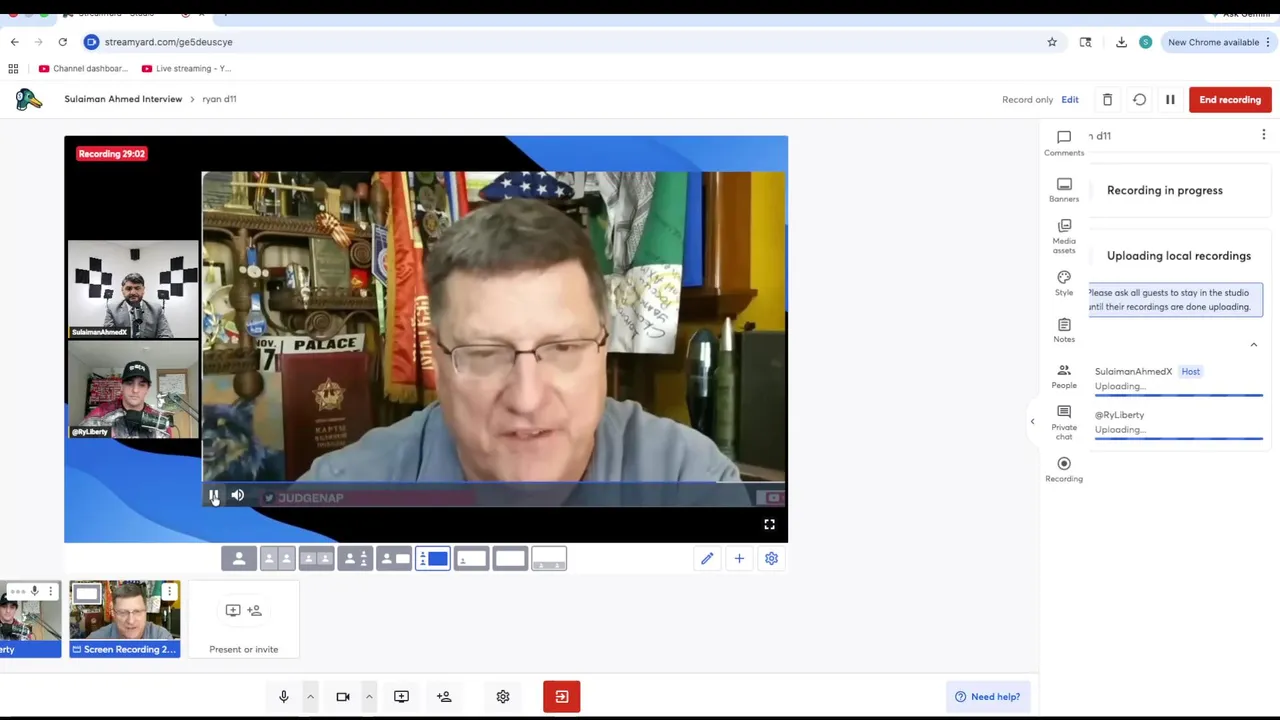Viewport: 1280px width, 720px height.
Task: Click the Screen Recording participant thumbnail
Action: pos(125,619)
